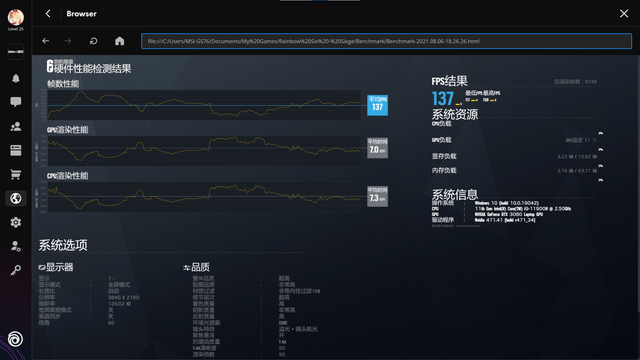640x360 pixels.
Task: Open overlay settings gear icon
Action: click(x=16, y=222)
